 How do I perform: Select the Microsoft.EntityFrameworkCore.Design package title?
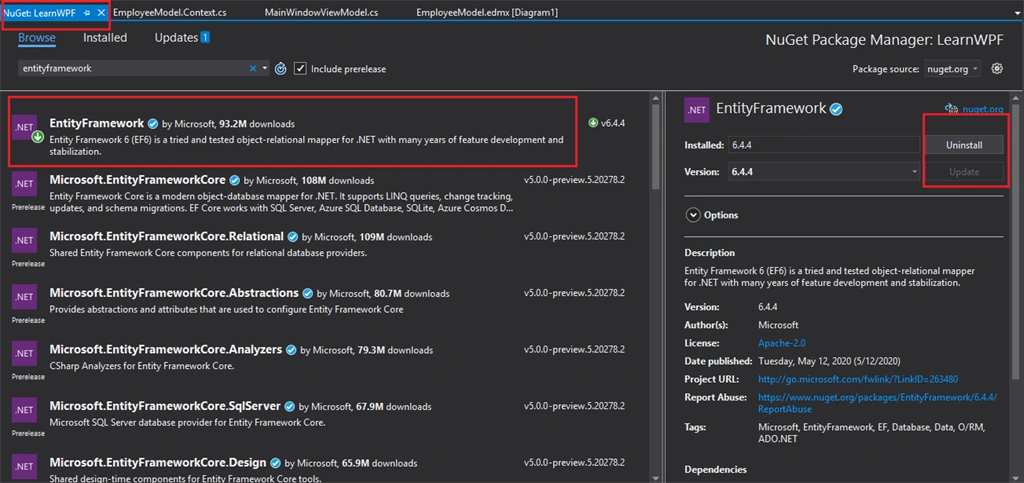158,462
